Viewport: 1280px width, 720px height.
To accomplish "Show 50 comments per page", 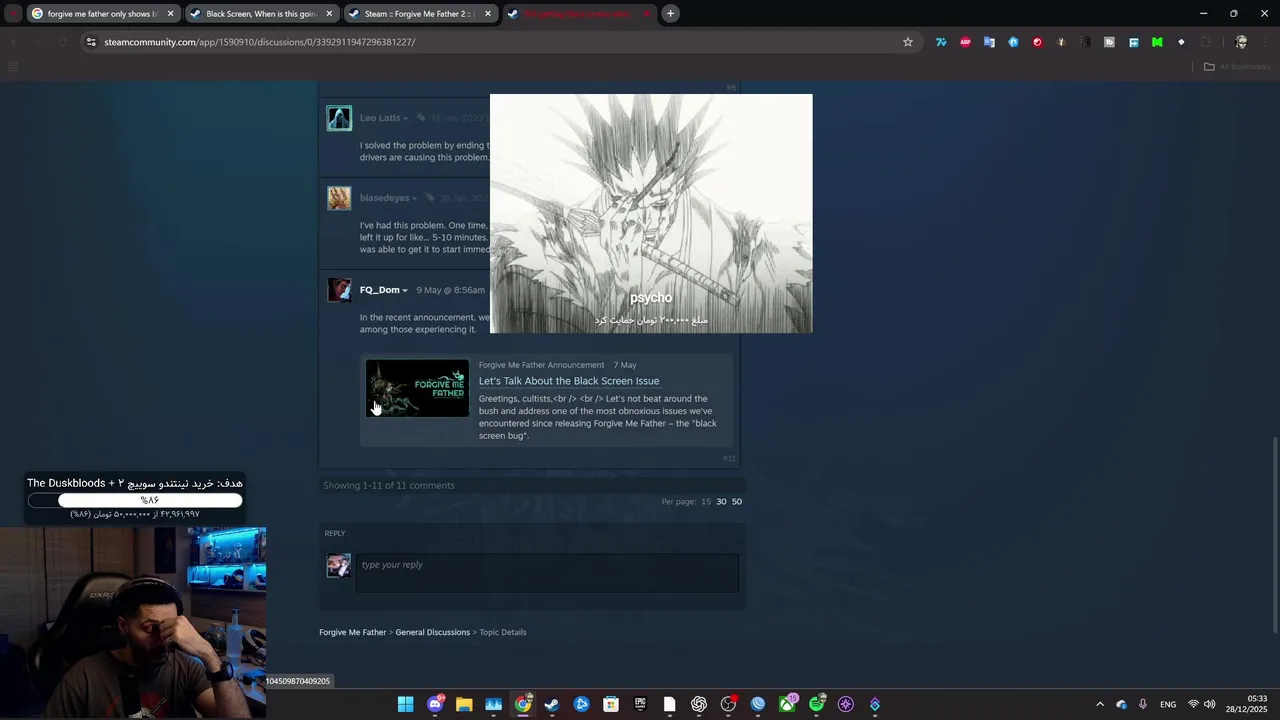I will click(x=737, y=501).
